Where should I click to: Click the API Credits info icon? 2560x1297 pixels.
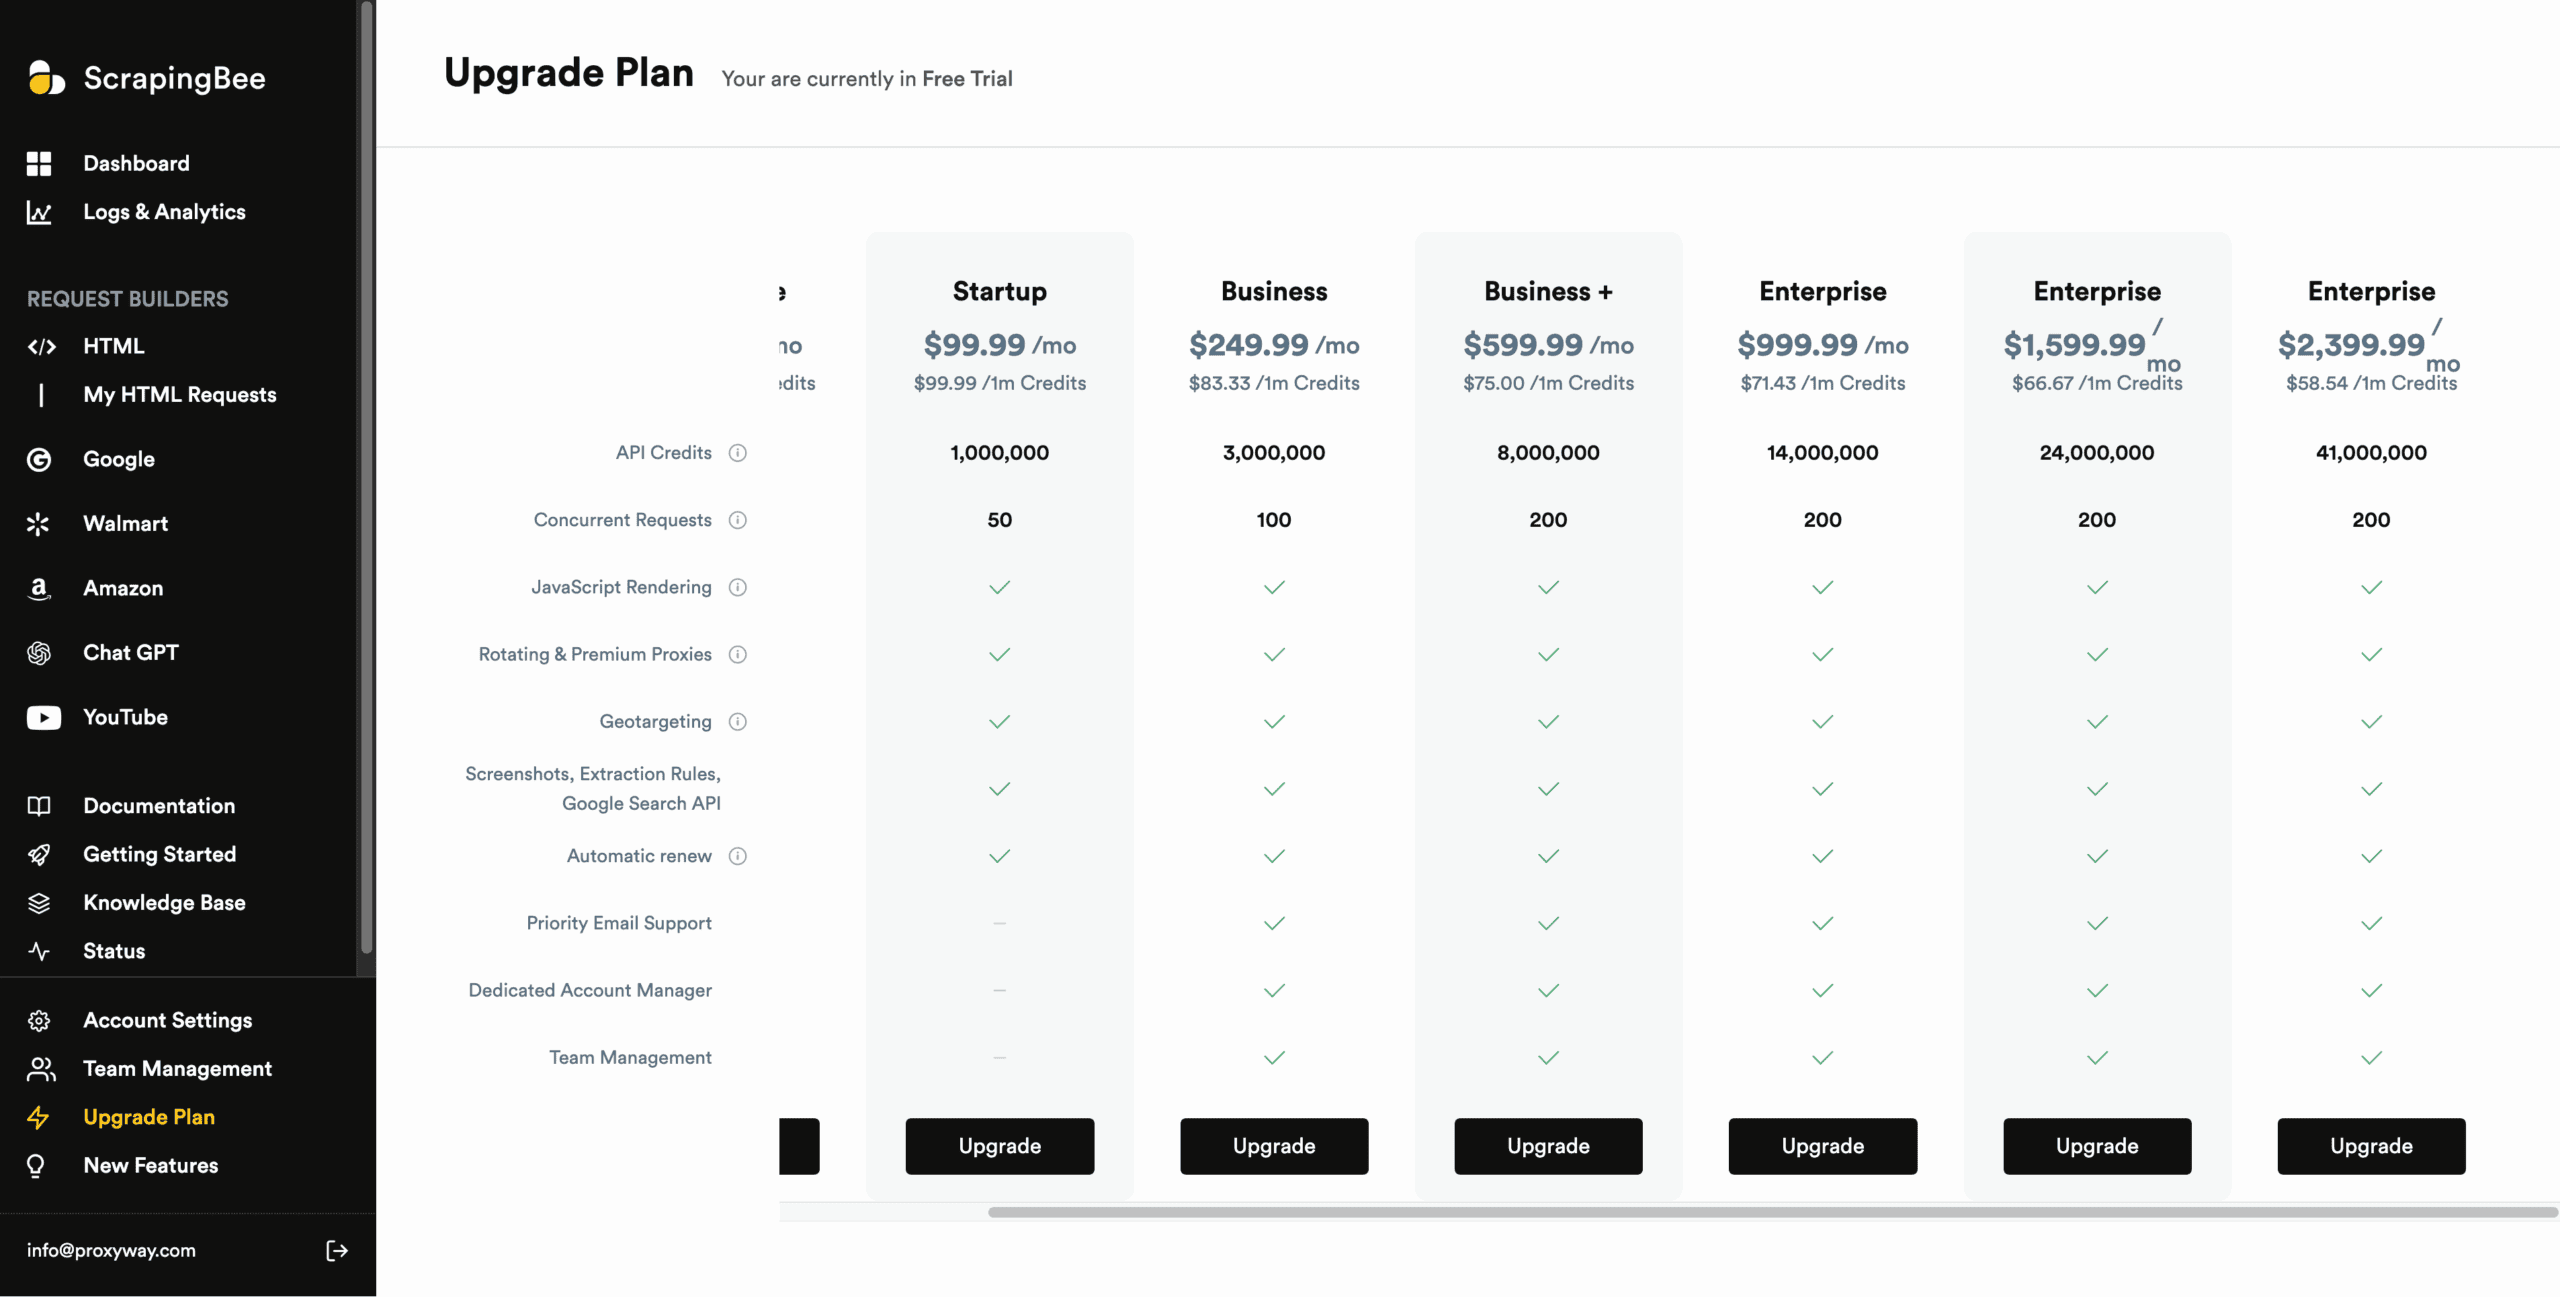(738, 453)
